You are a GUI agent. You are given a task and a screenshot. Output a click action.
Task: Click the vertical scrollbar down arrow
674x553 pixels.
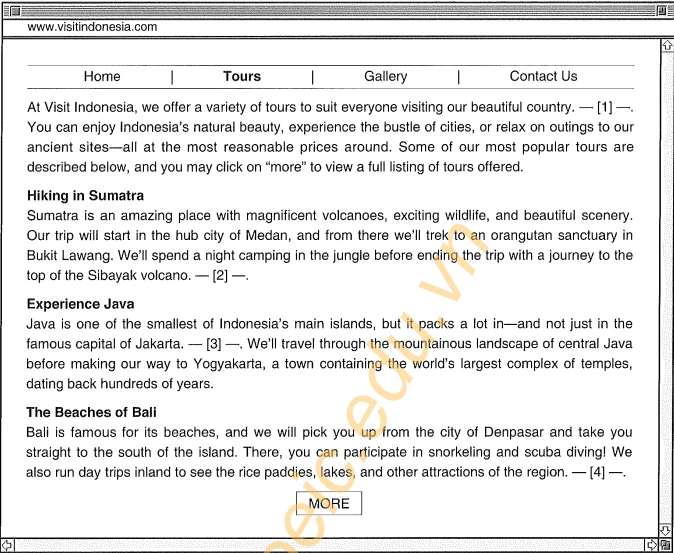point(667,529)
